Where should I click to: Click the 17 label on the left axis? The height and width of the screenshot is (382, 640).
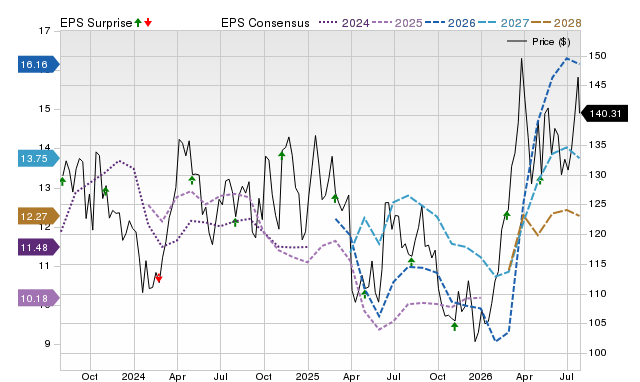point(45,31)
